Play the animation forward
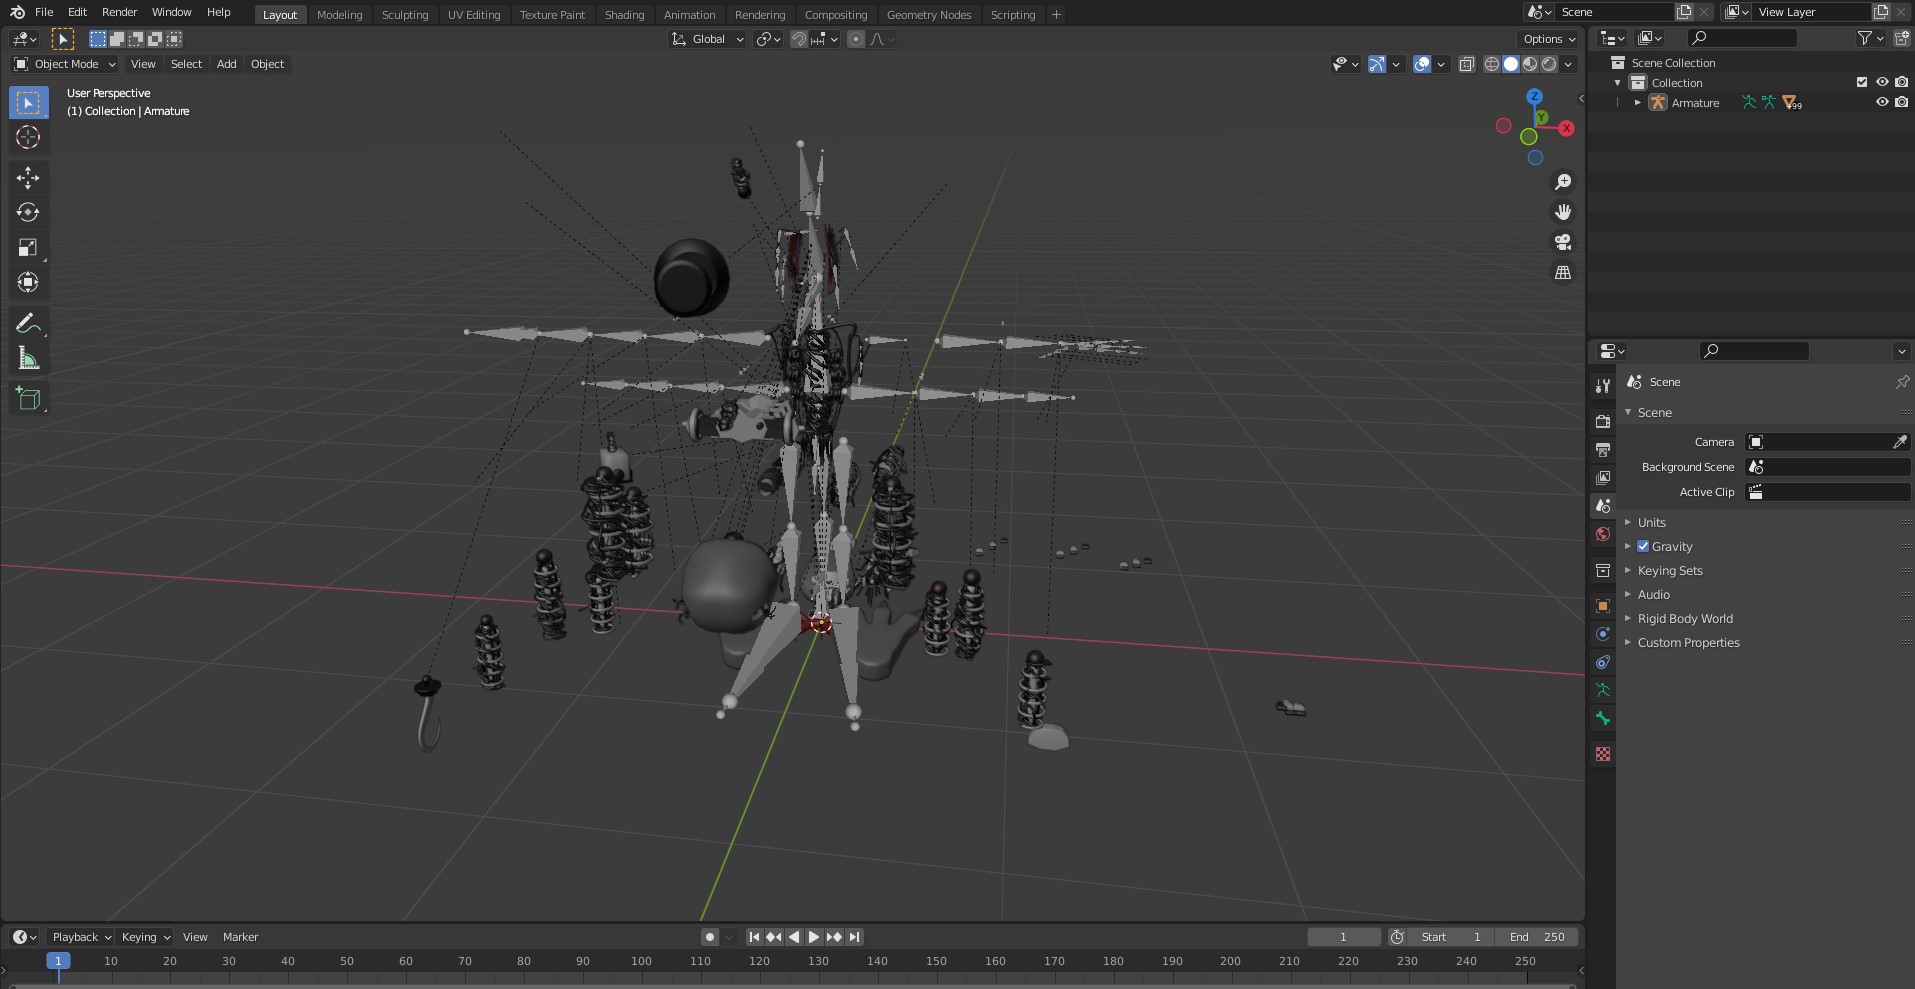 coord(814,937)
